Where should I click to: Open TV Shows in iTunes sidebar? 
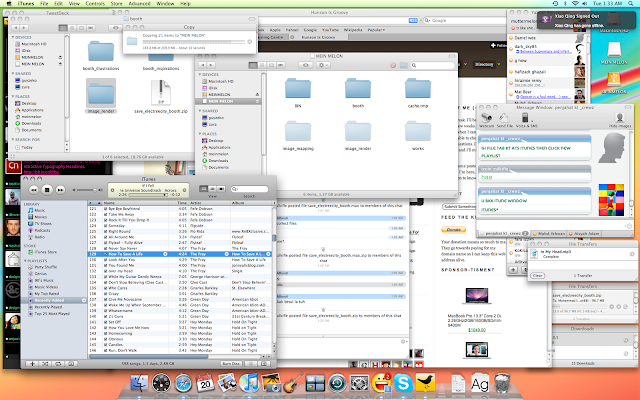coord(43,223)
